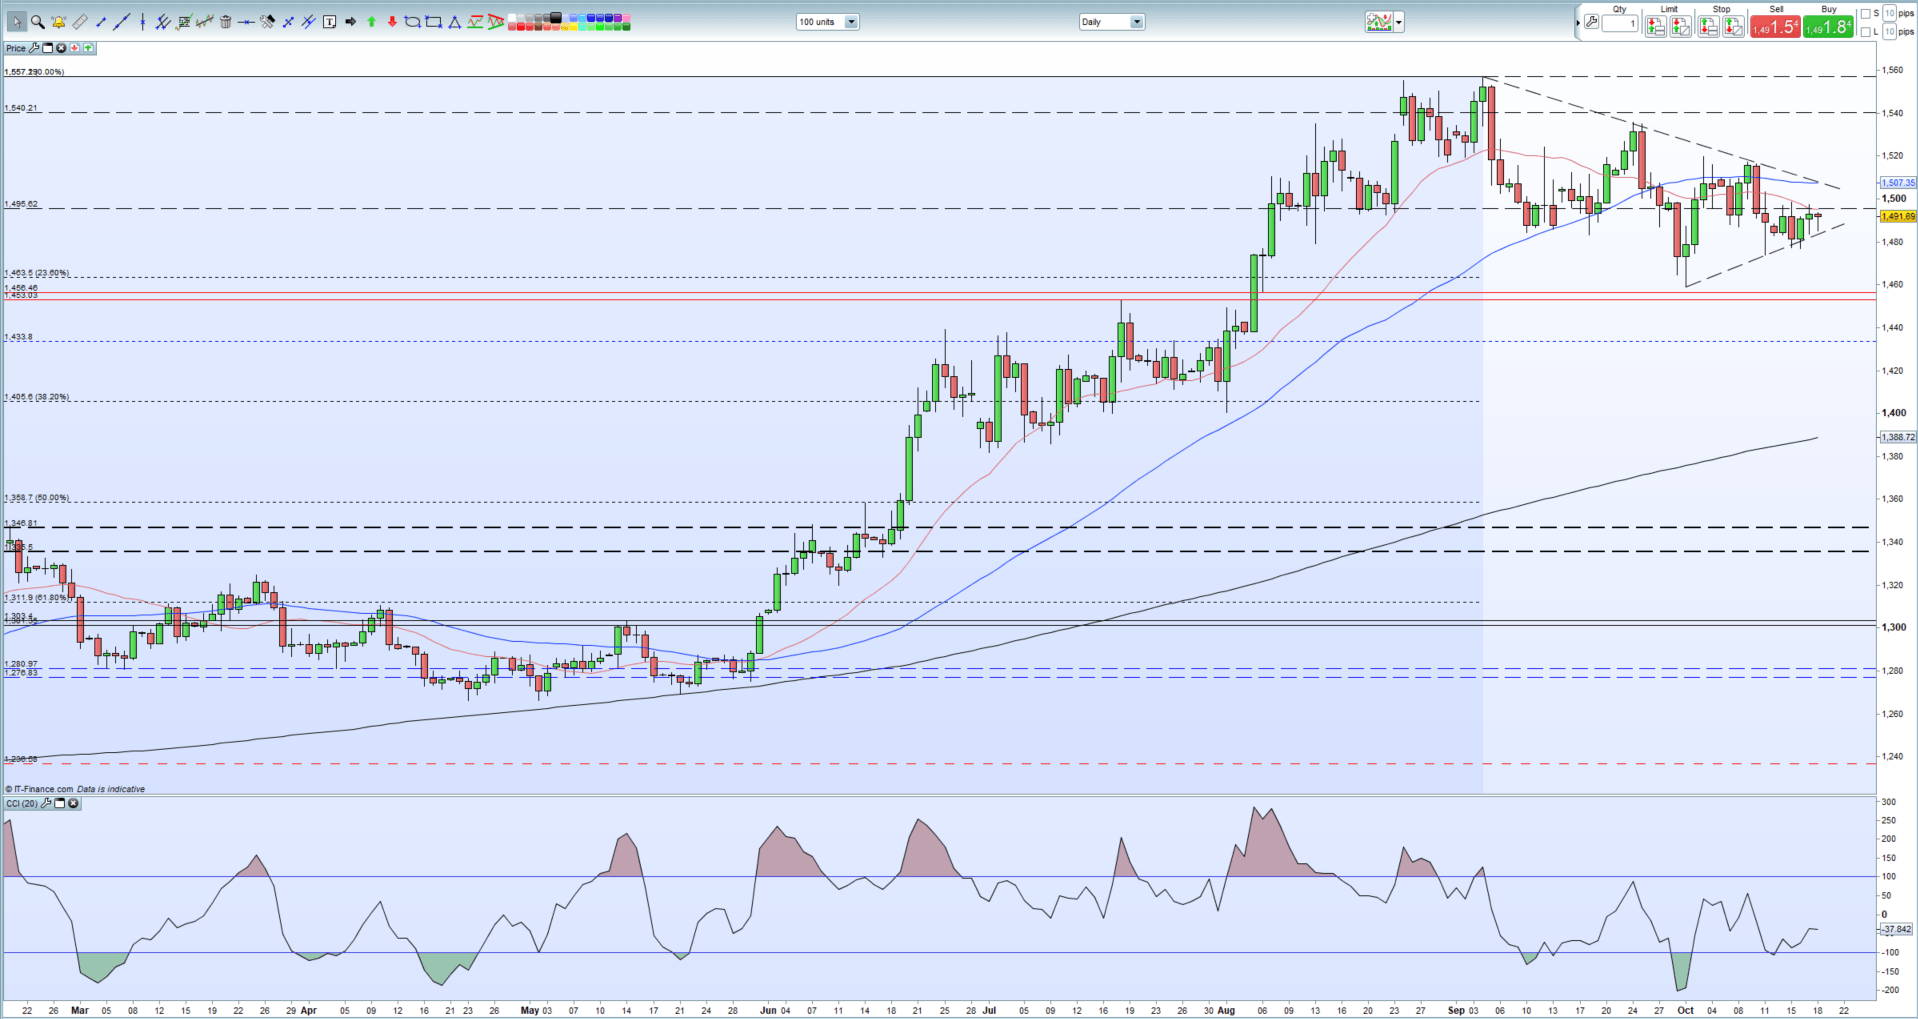Screen dimensions: 1918x1019
Task: Pick the black color swatch
Action: tap(556, 17)
